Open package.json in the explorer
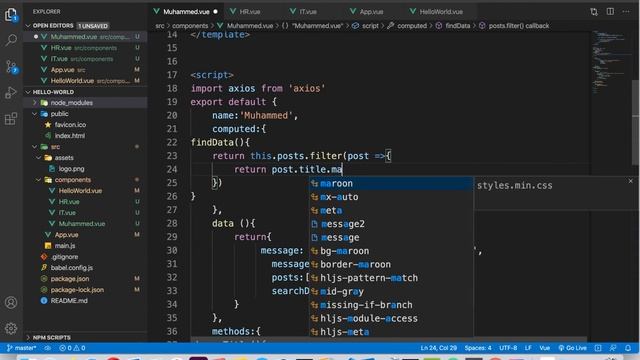This screenshot has height=360, width=640. pyautogui.click(x=70, y=279)
